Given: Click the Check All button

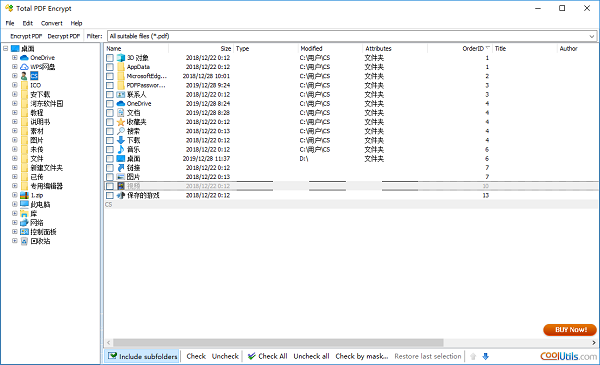Looking at the screenshot, I should [267, 356].
